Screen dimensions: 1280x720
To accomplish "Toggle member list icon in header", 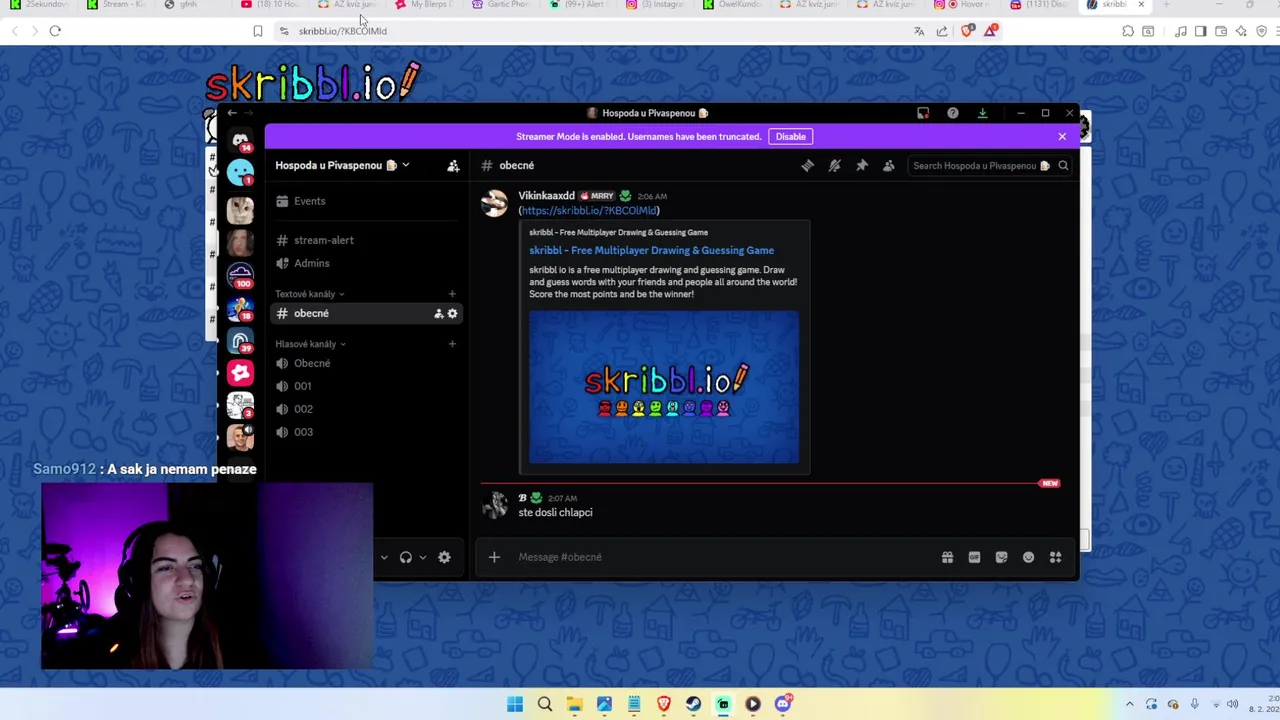I will [889, 166].
